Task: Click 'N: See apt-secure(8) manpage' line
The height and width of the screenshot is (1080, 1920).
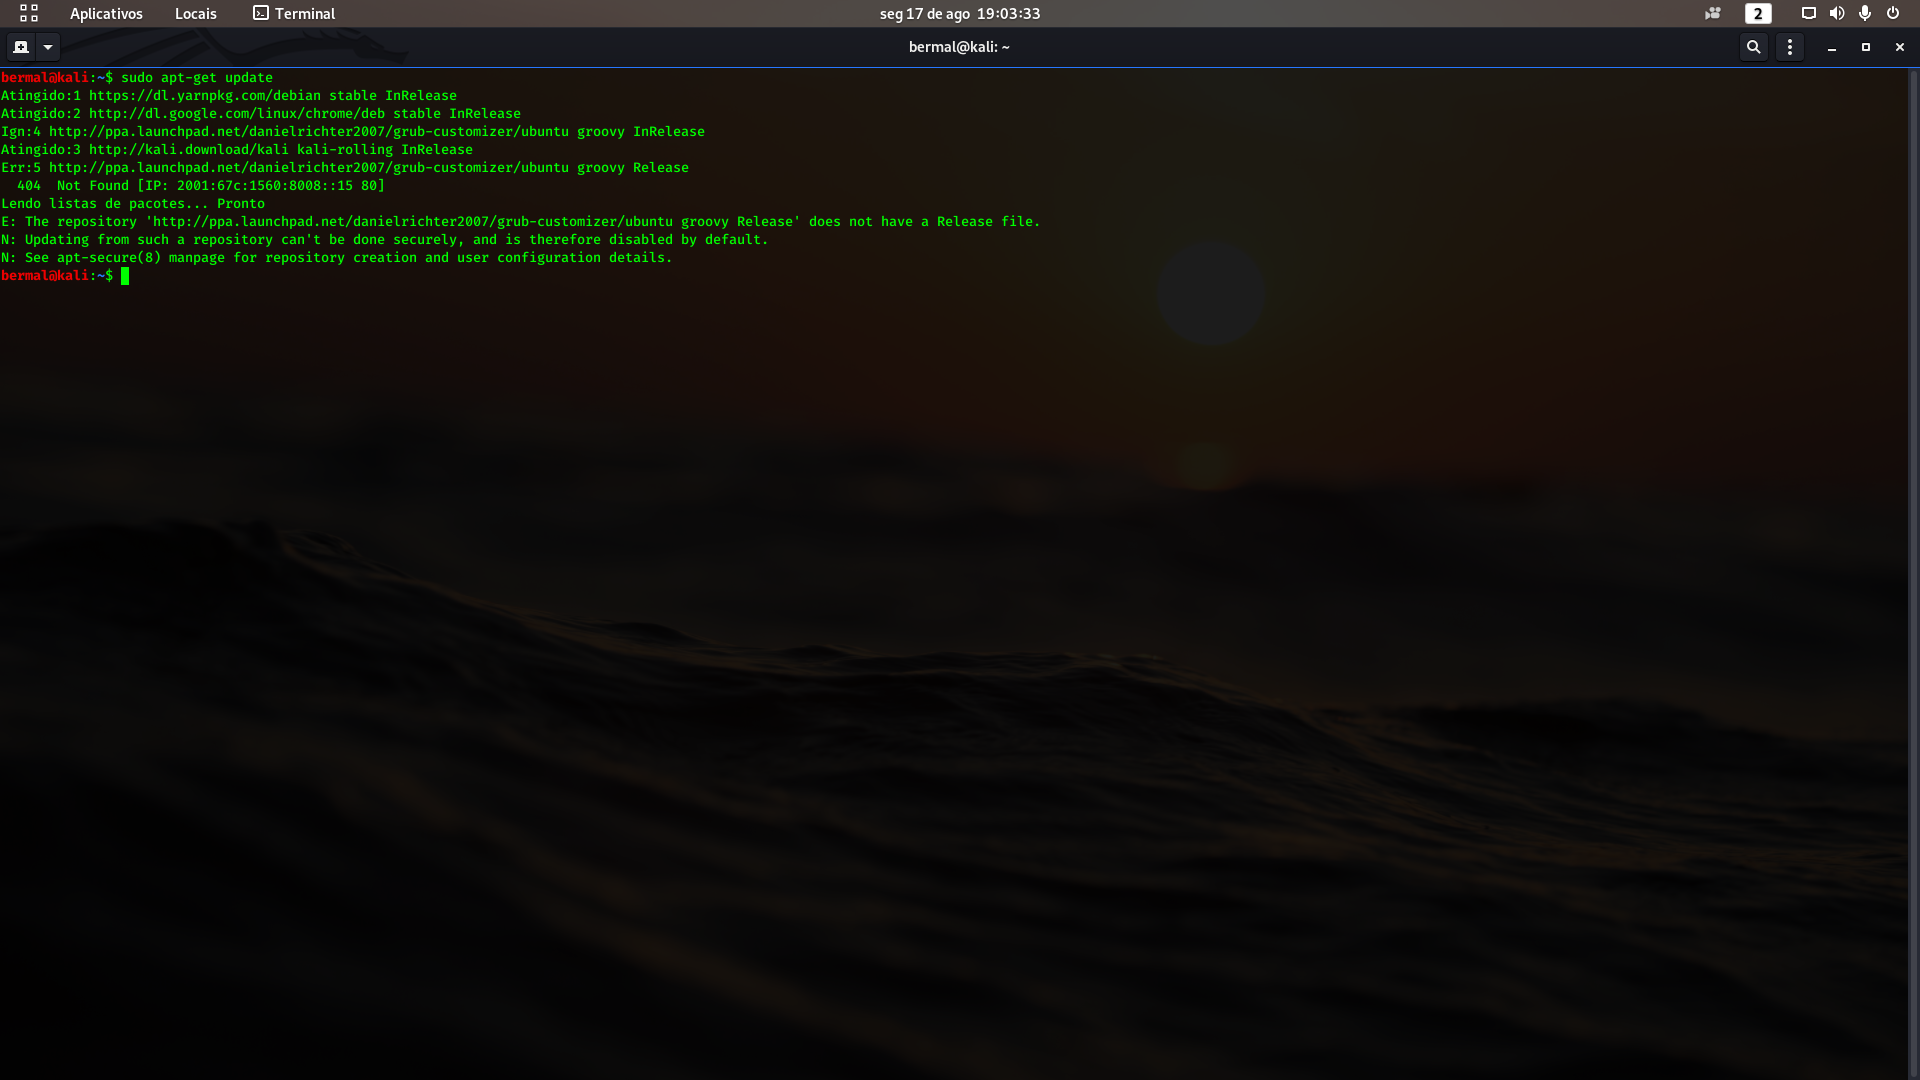Action: (337, 258)
